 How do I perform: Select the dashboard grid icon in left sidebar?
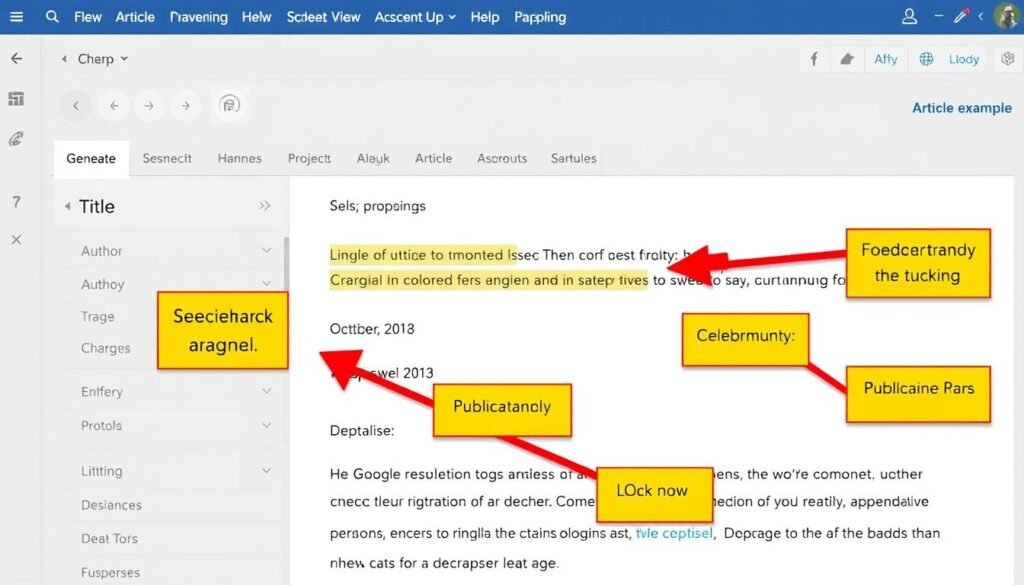[16, 98]
